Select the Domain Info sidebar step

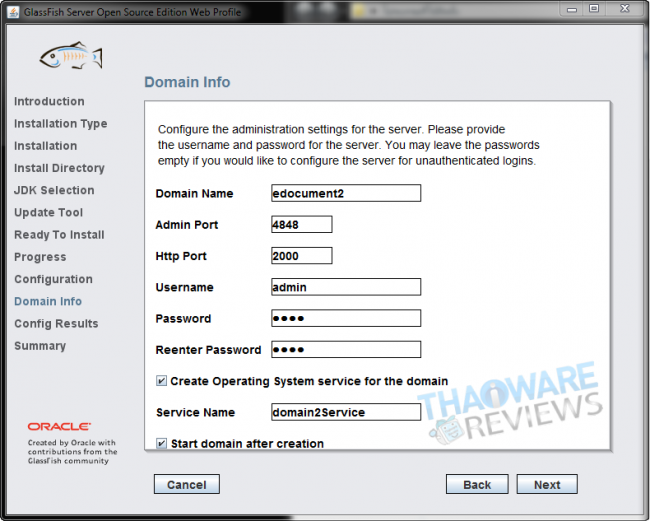tap(48, 301)
